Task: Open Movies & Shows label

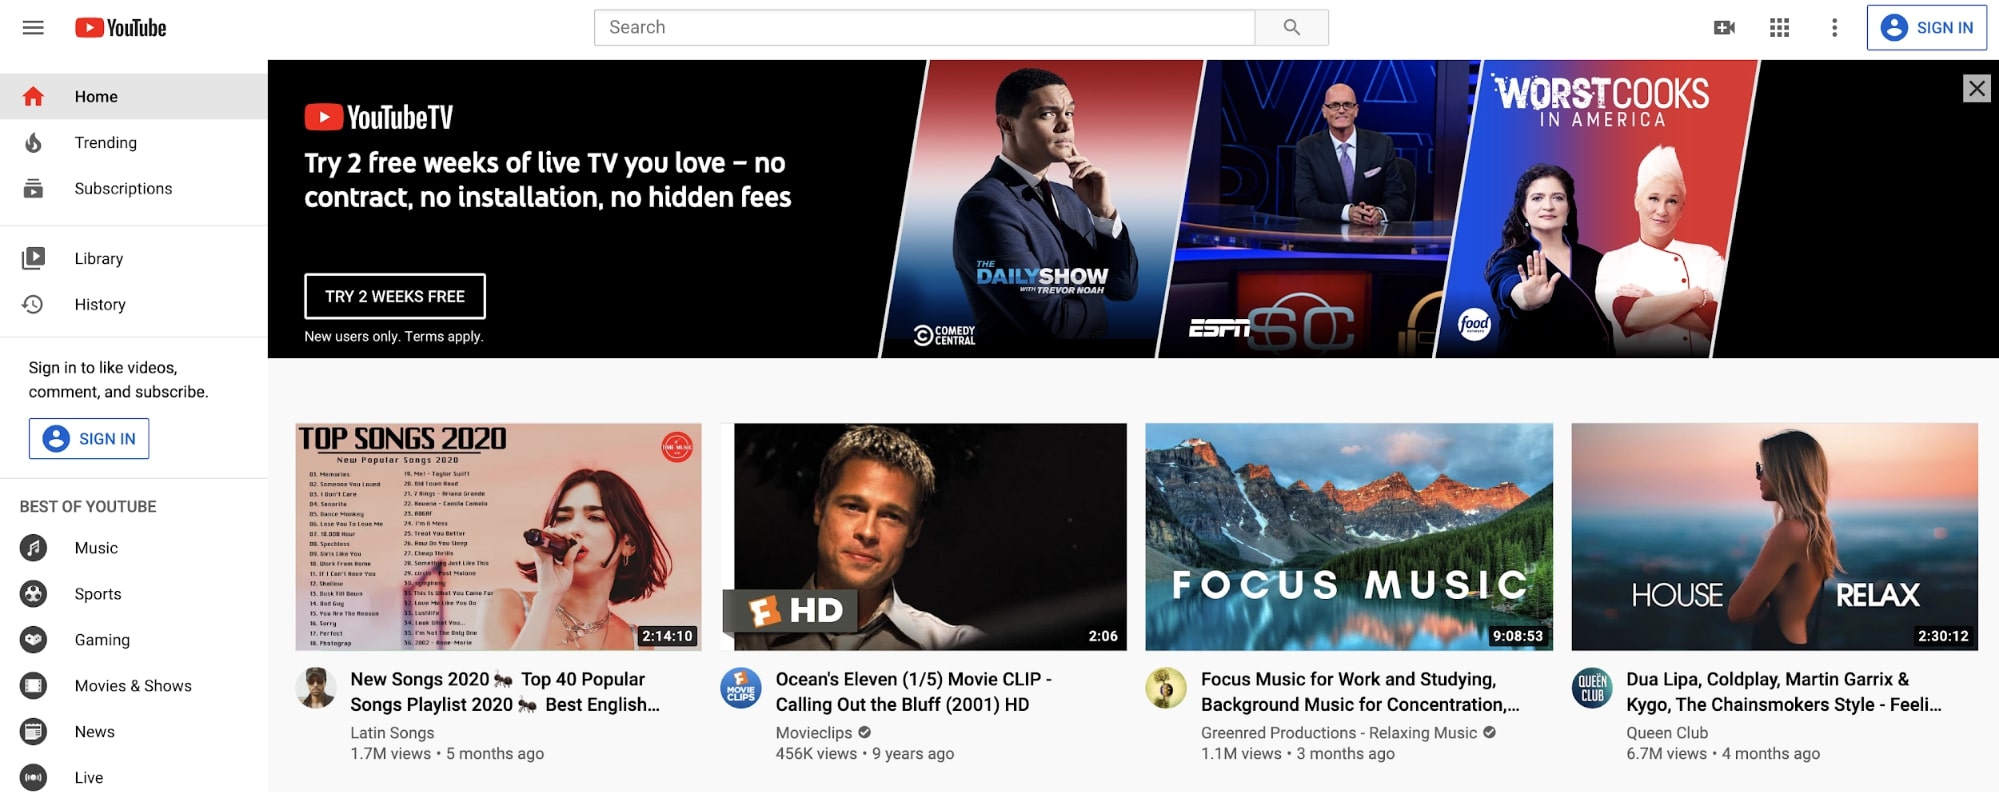Action: click(133, 686)
